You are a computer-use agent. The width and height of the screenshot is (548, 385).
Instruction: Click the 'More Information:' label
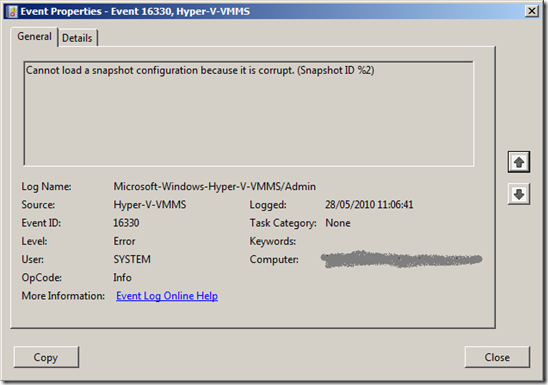click(63, 296)
